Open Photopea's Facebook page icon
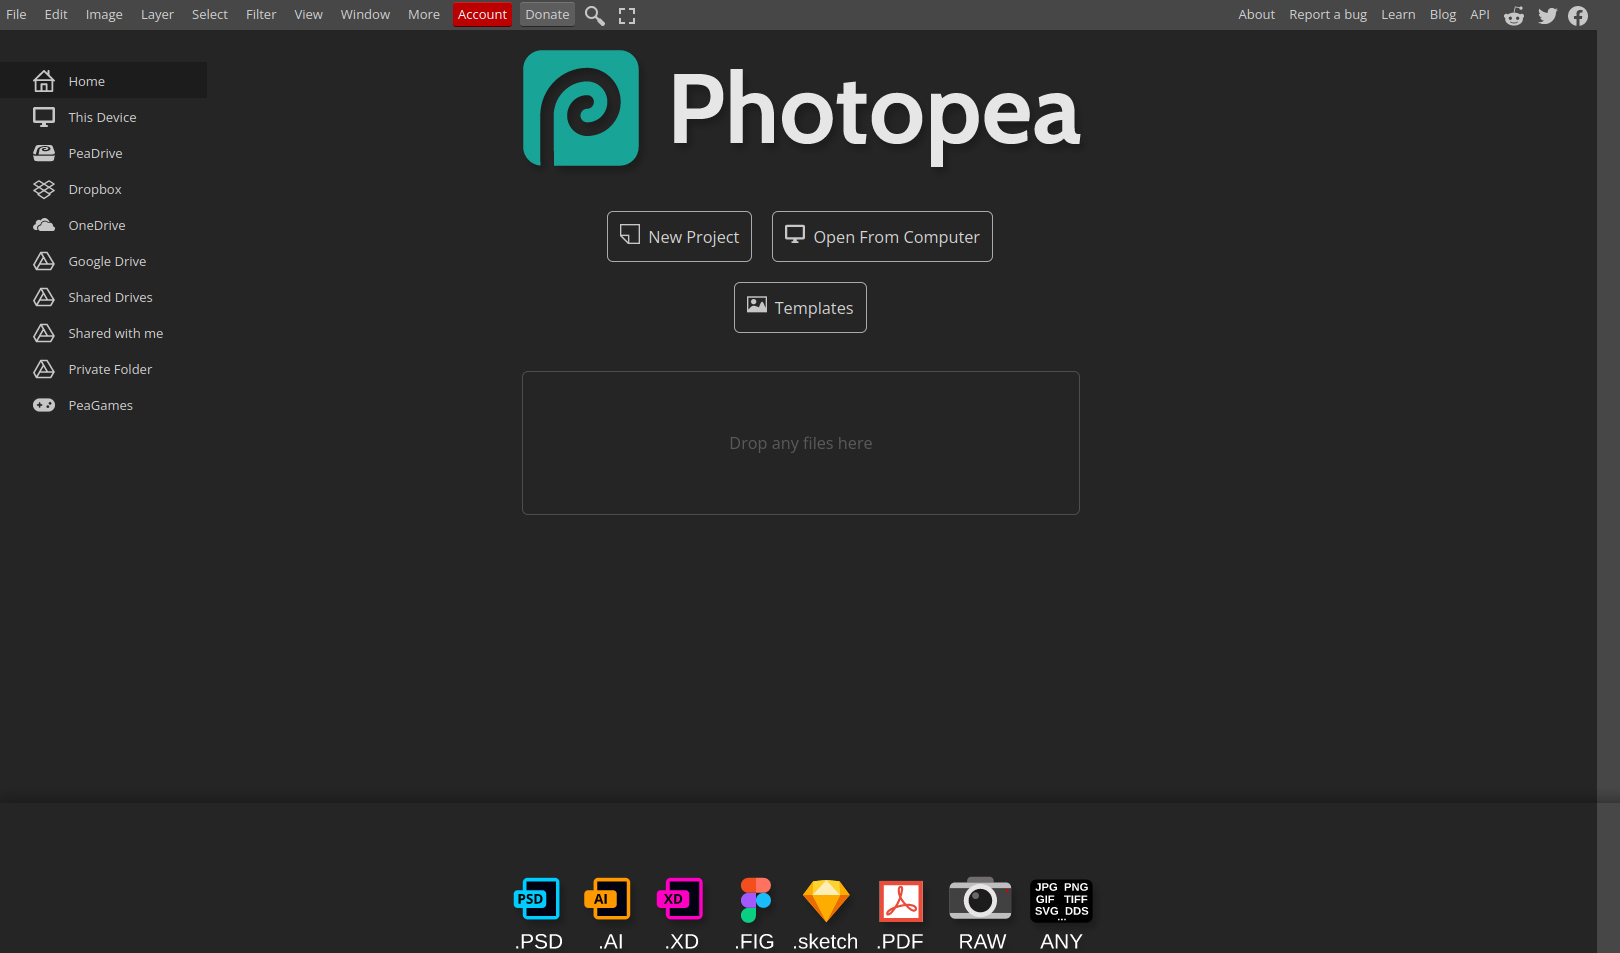The image size is (1620, 953). (x=1578, y=15)
